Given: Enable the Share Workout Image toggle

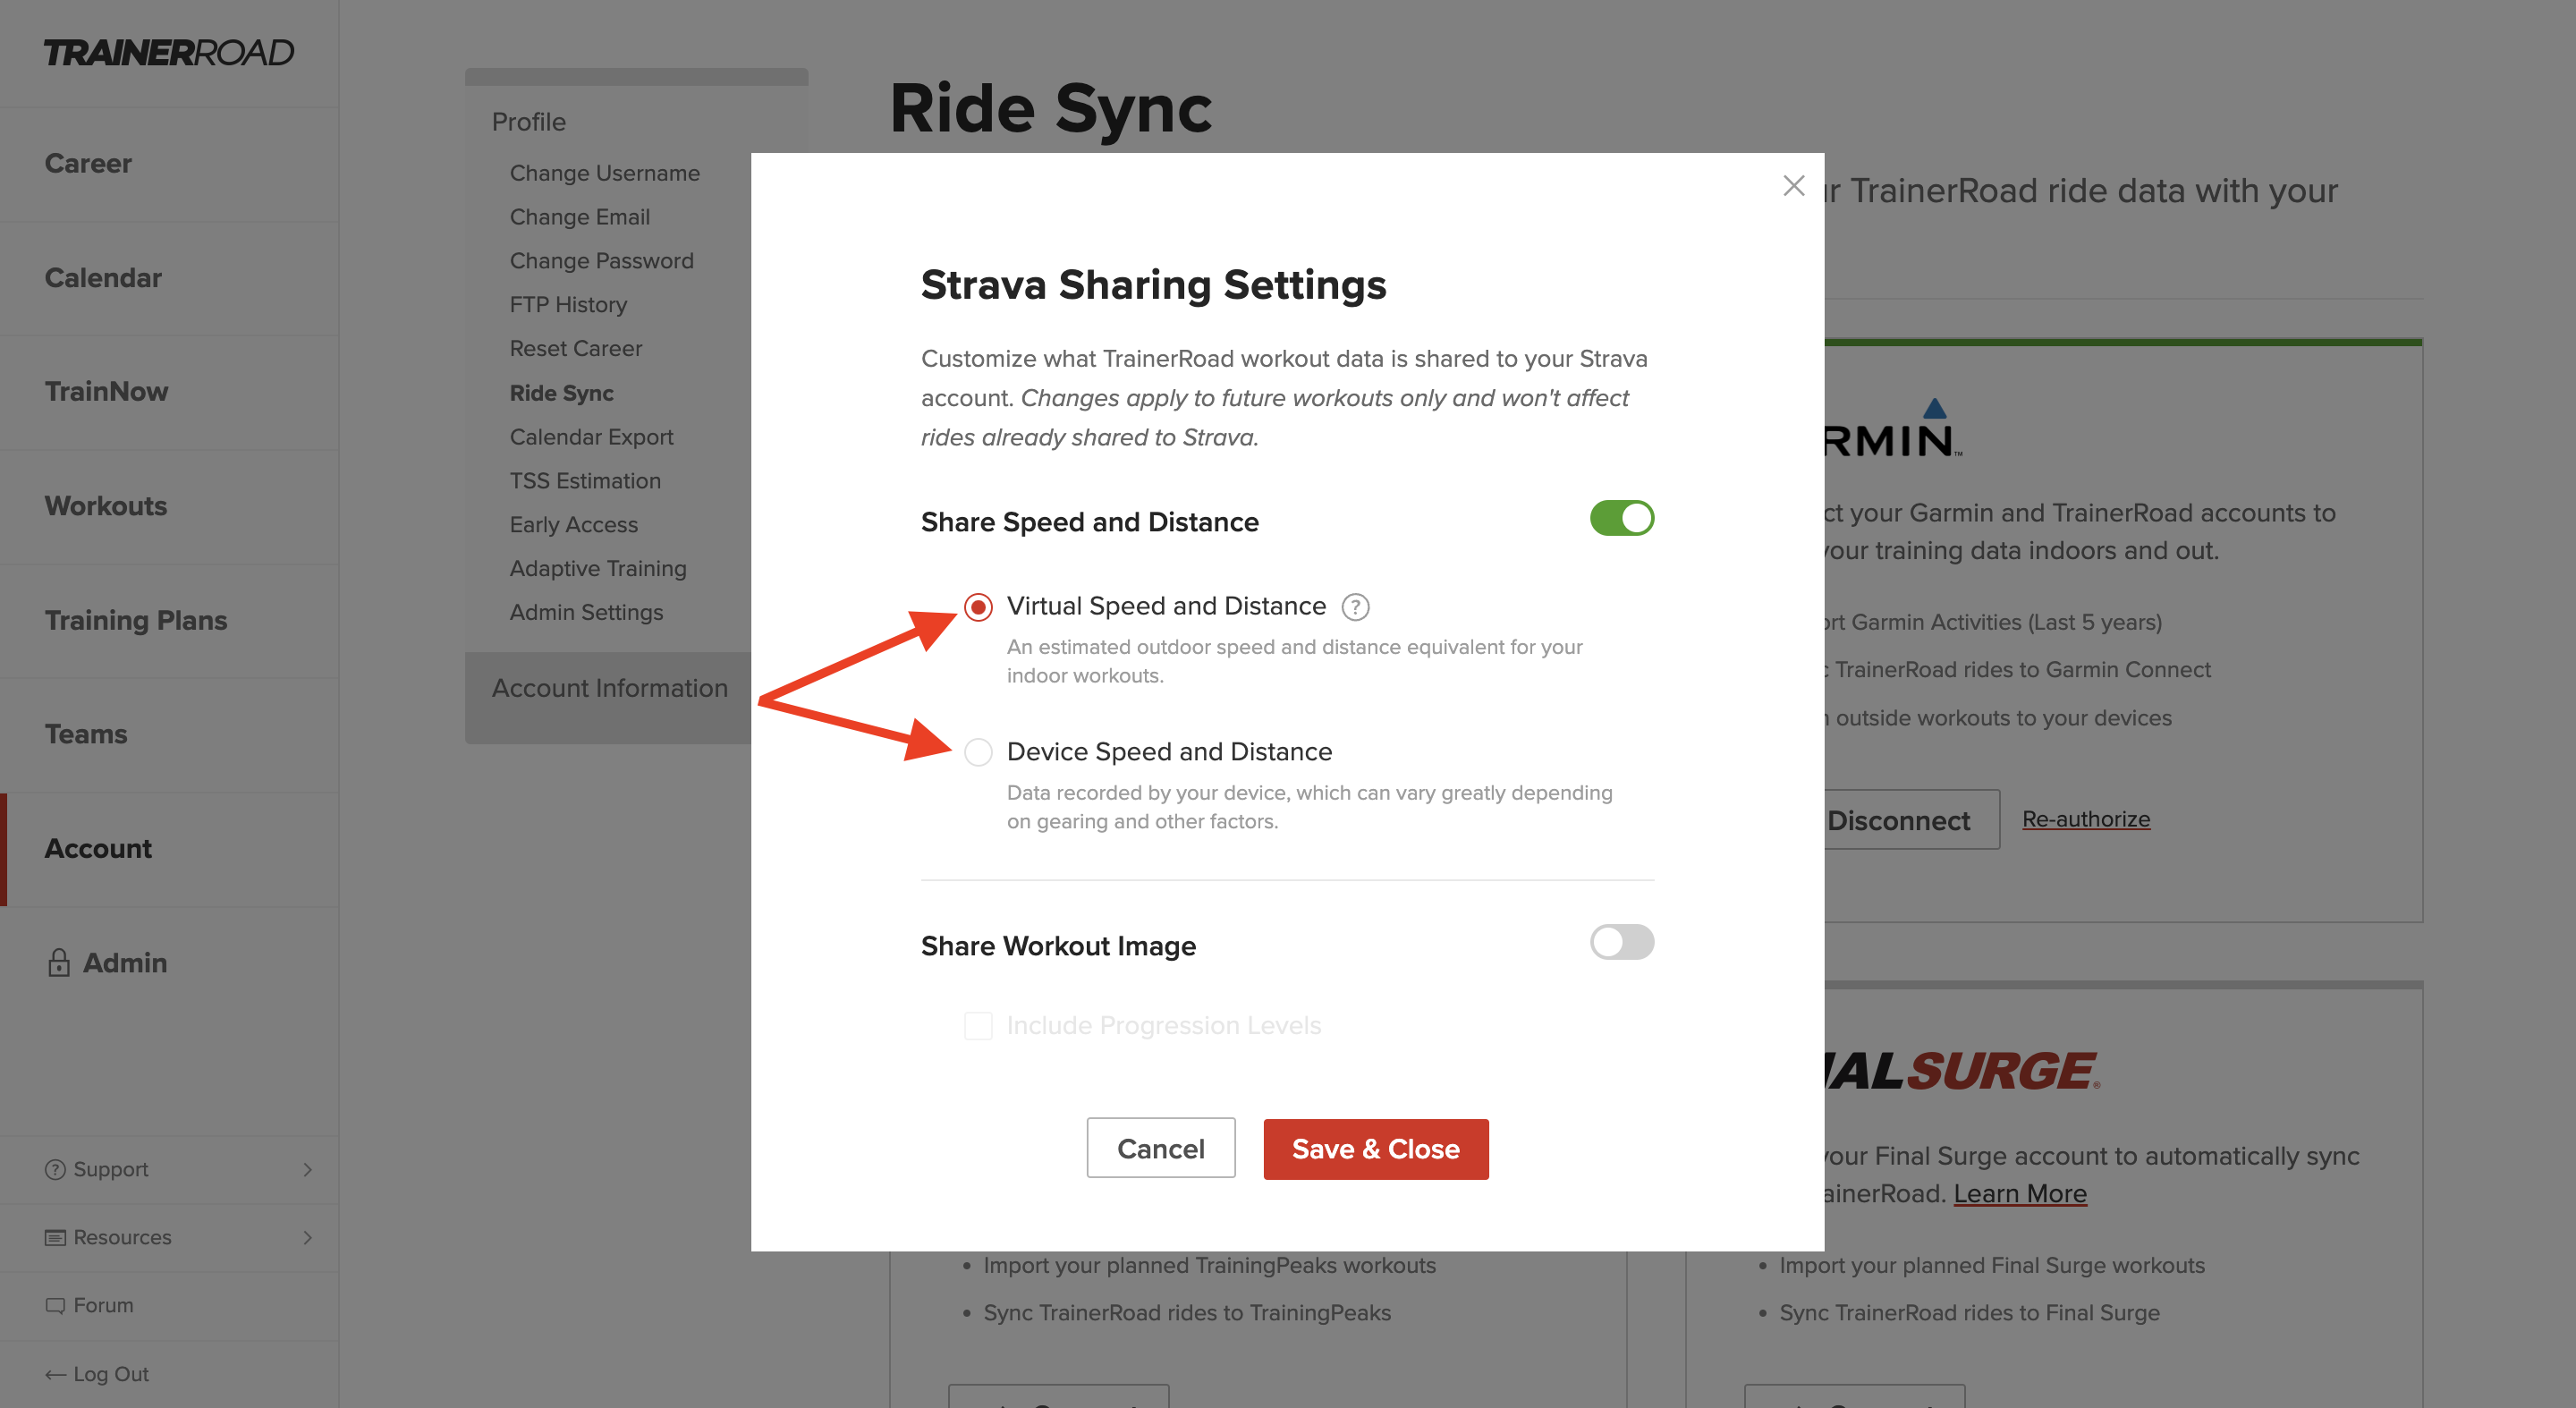Looking at the screenshot, I should (x=1622, y=943).
